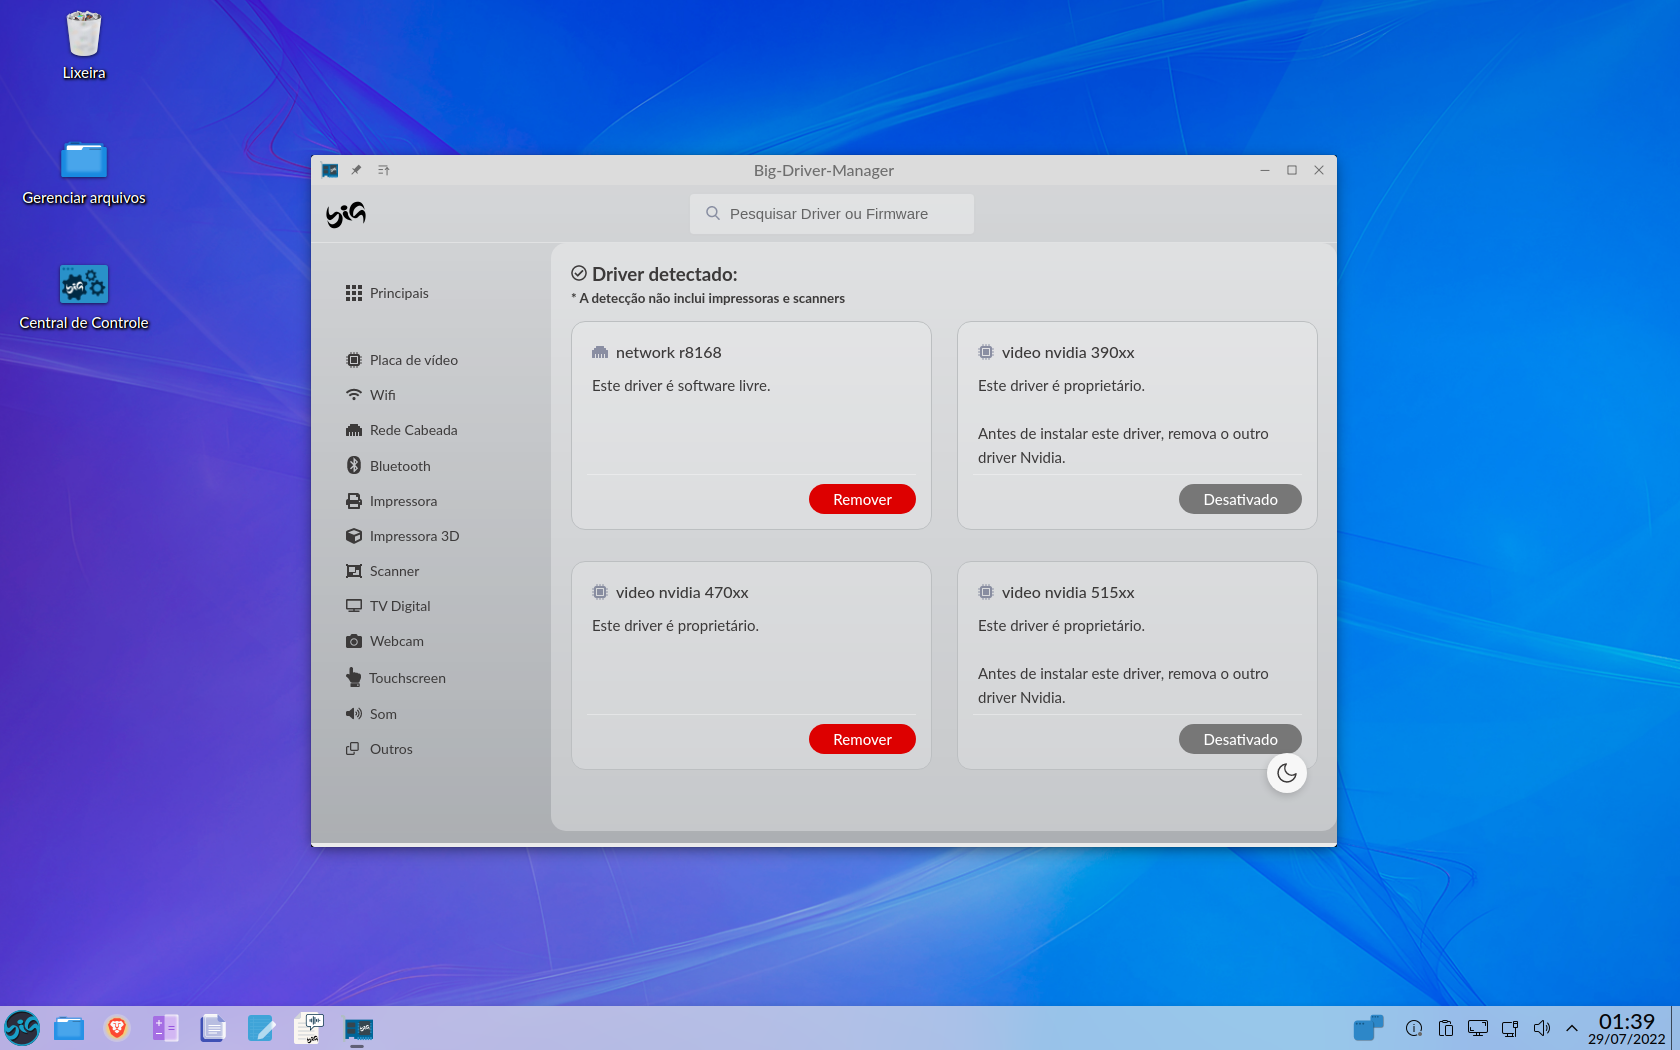Click the nvidia 470xx chip icon
1680x1050 pixels.
(x=600, y=592)
